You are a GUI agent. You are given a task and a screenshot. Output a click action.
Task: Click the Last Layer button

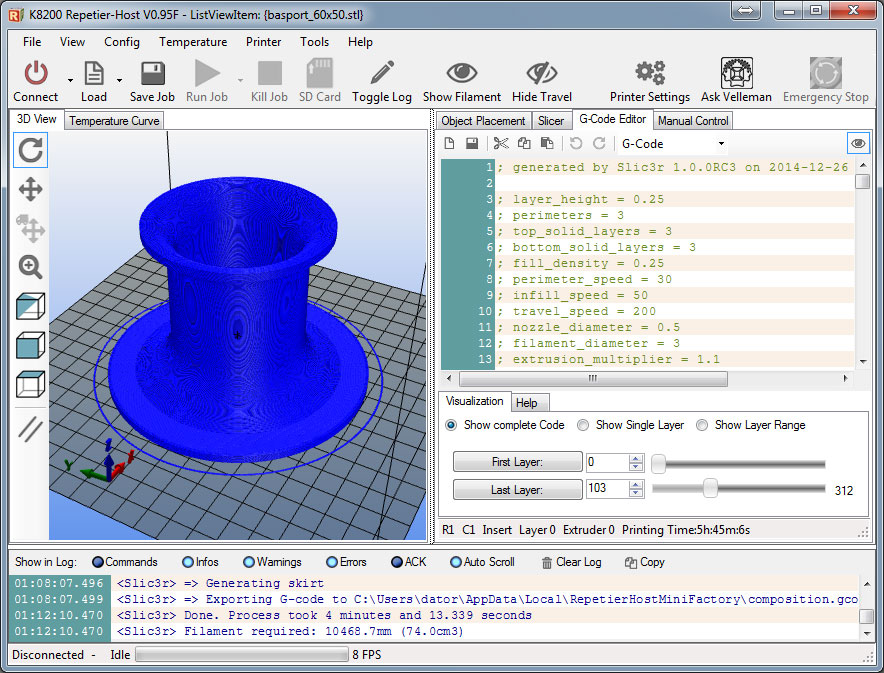click(x=518, y=490)
